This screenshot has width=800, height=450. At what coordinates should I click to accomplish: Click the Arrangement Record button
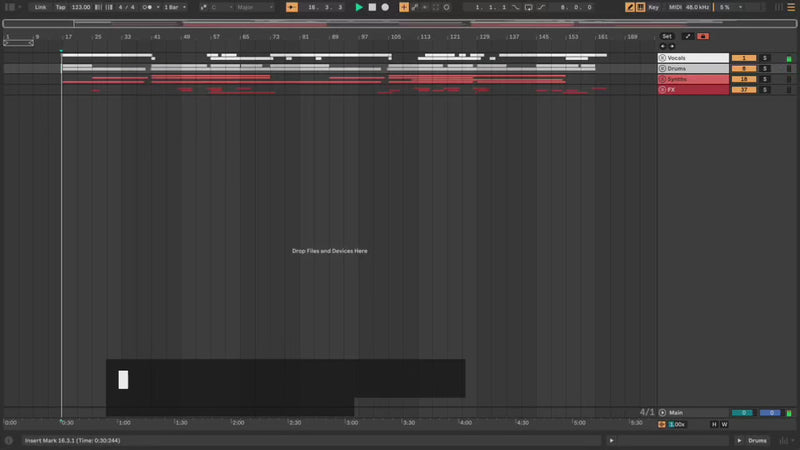point(385,7)
